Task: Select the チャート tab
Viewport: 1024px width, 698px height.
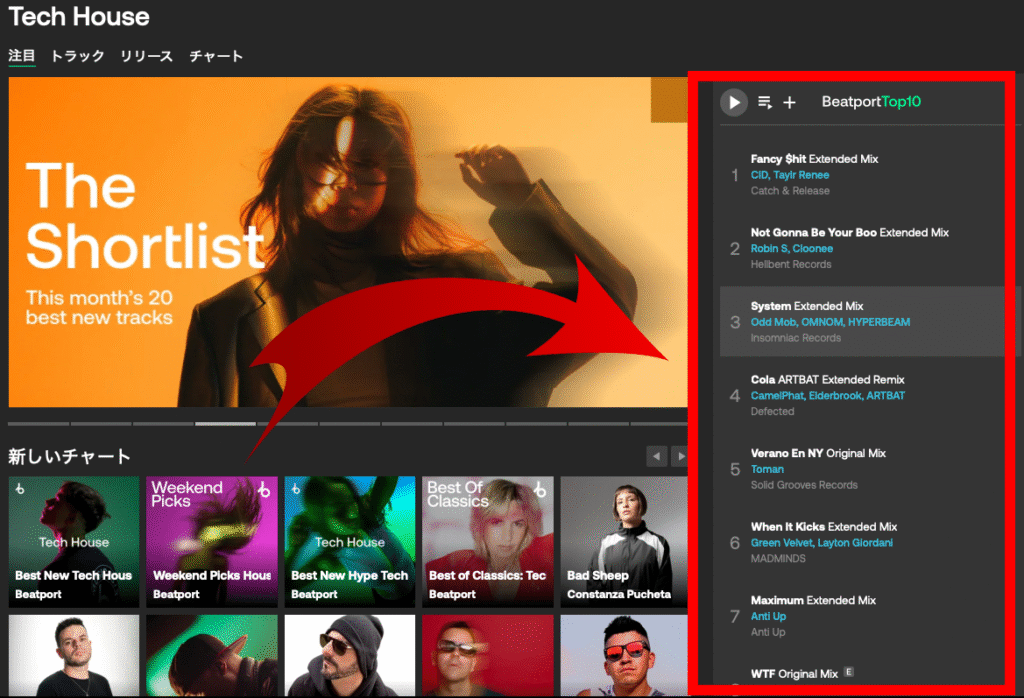Action: (216, 56)
